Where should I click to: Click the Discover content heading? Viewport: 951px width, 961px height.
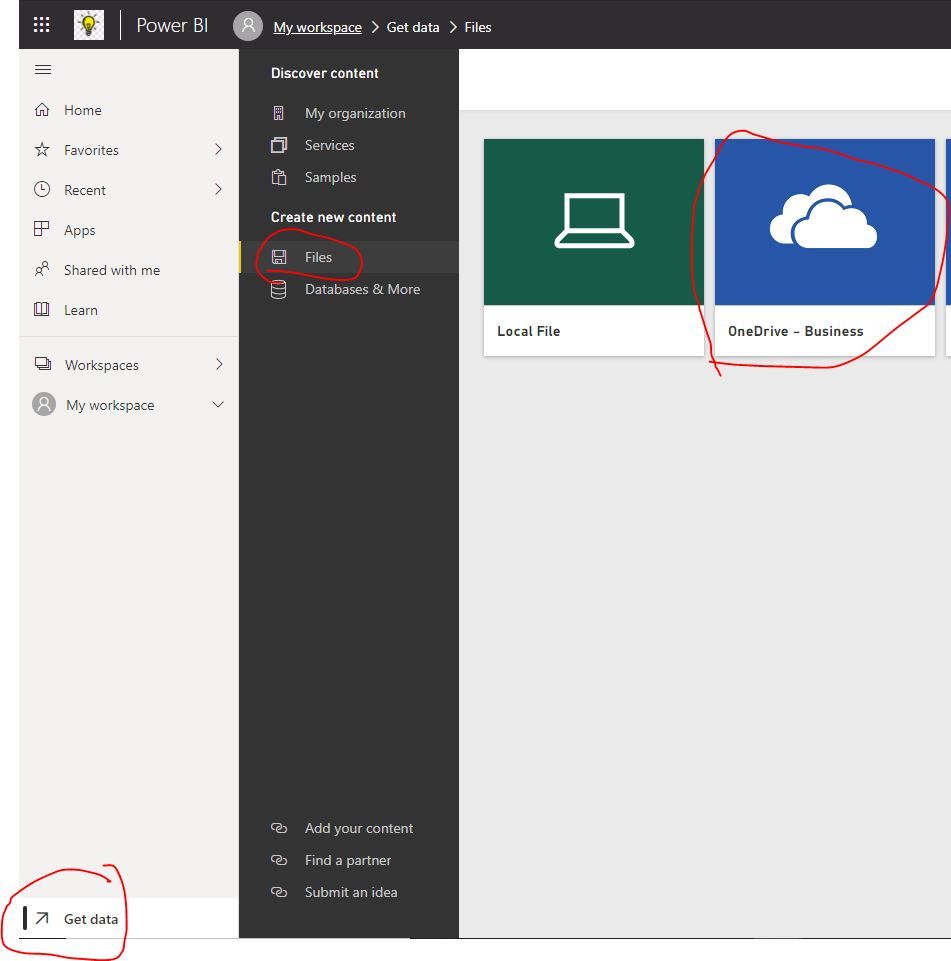325,73
